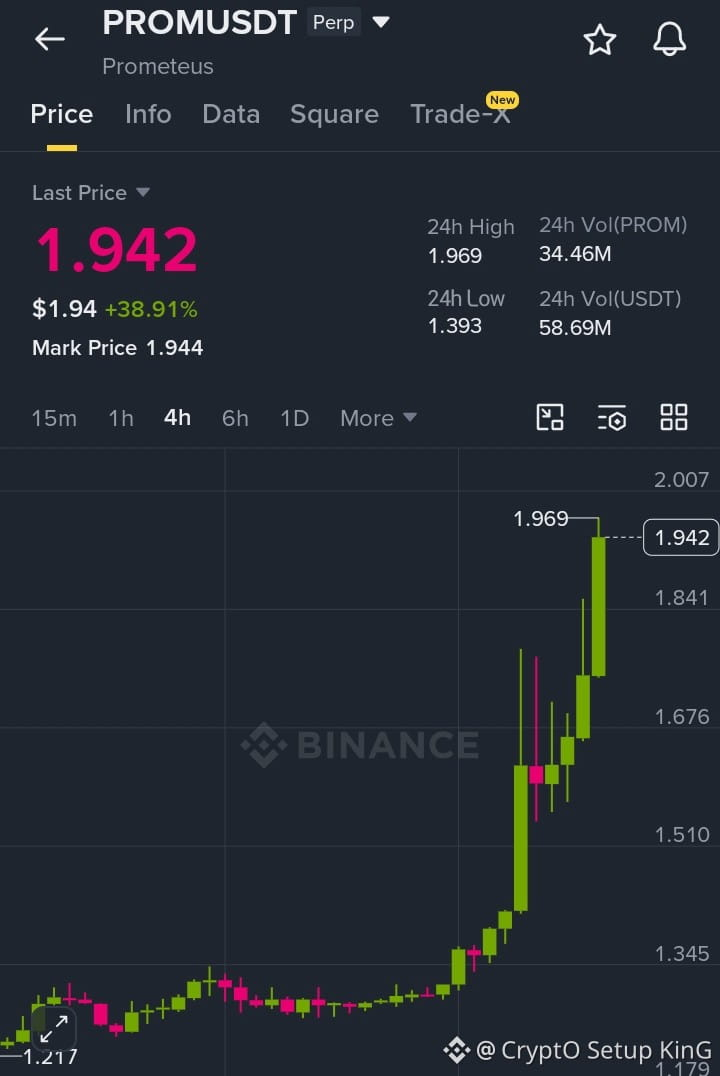The width and height of the screenshot is (720, 1076).
Task: Click the 1.942 current price label on axis
Action: [x=681, y=537]
